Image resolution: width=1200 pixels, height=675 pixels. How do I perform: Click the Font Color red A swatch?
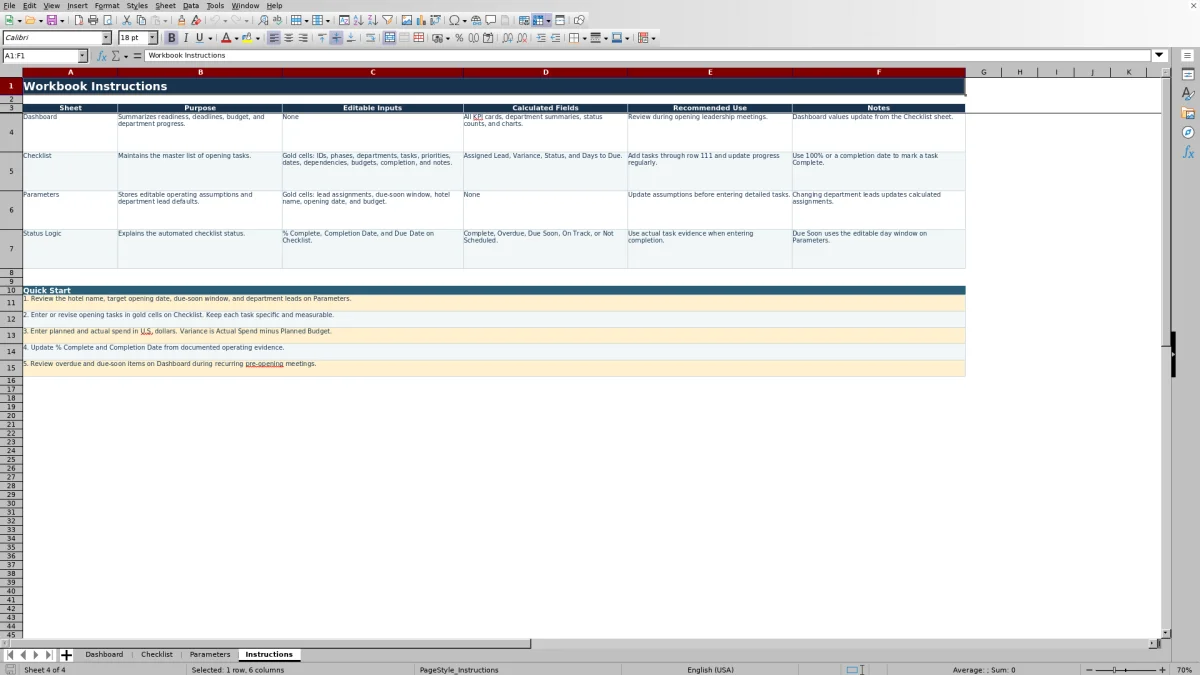(226, 38)
